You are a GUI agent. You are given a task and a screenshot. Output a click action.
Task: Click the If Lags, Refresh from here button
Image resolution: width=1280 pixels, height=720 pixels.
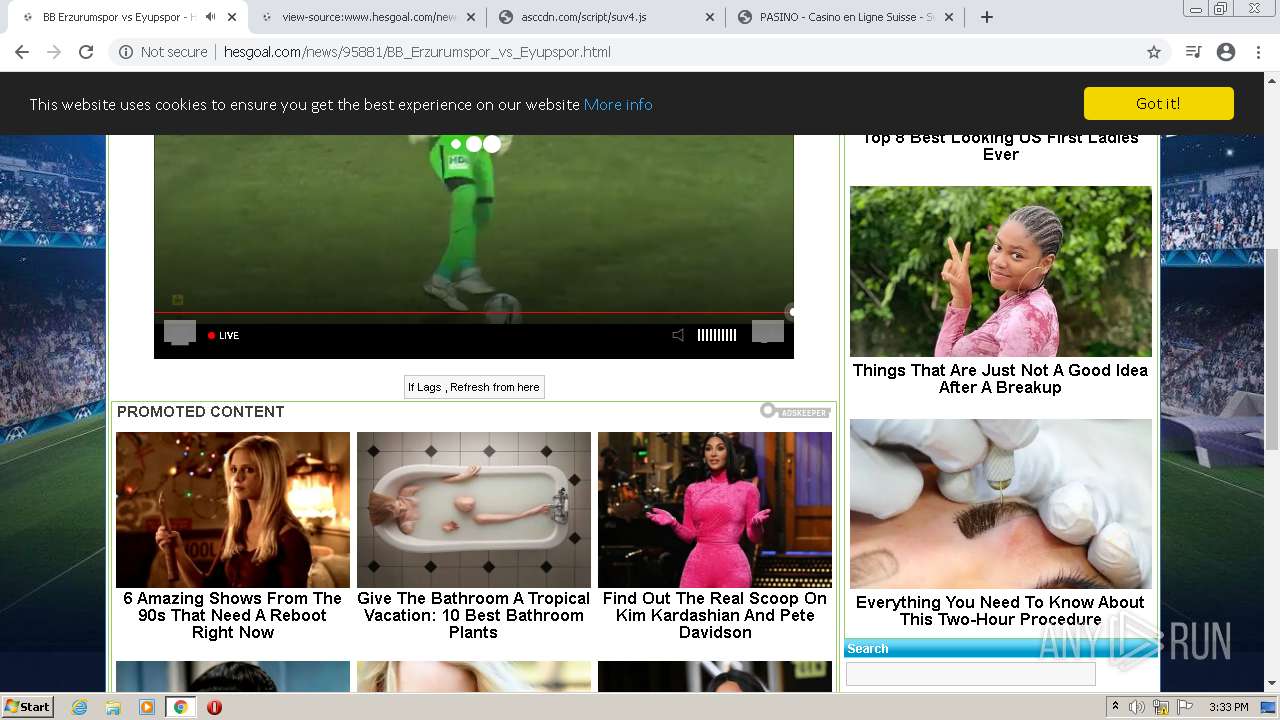click(474, 387)
